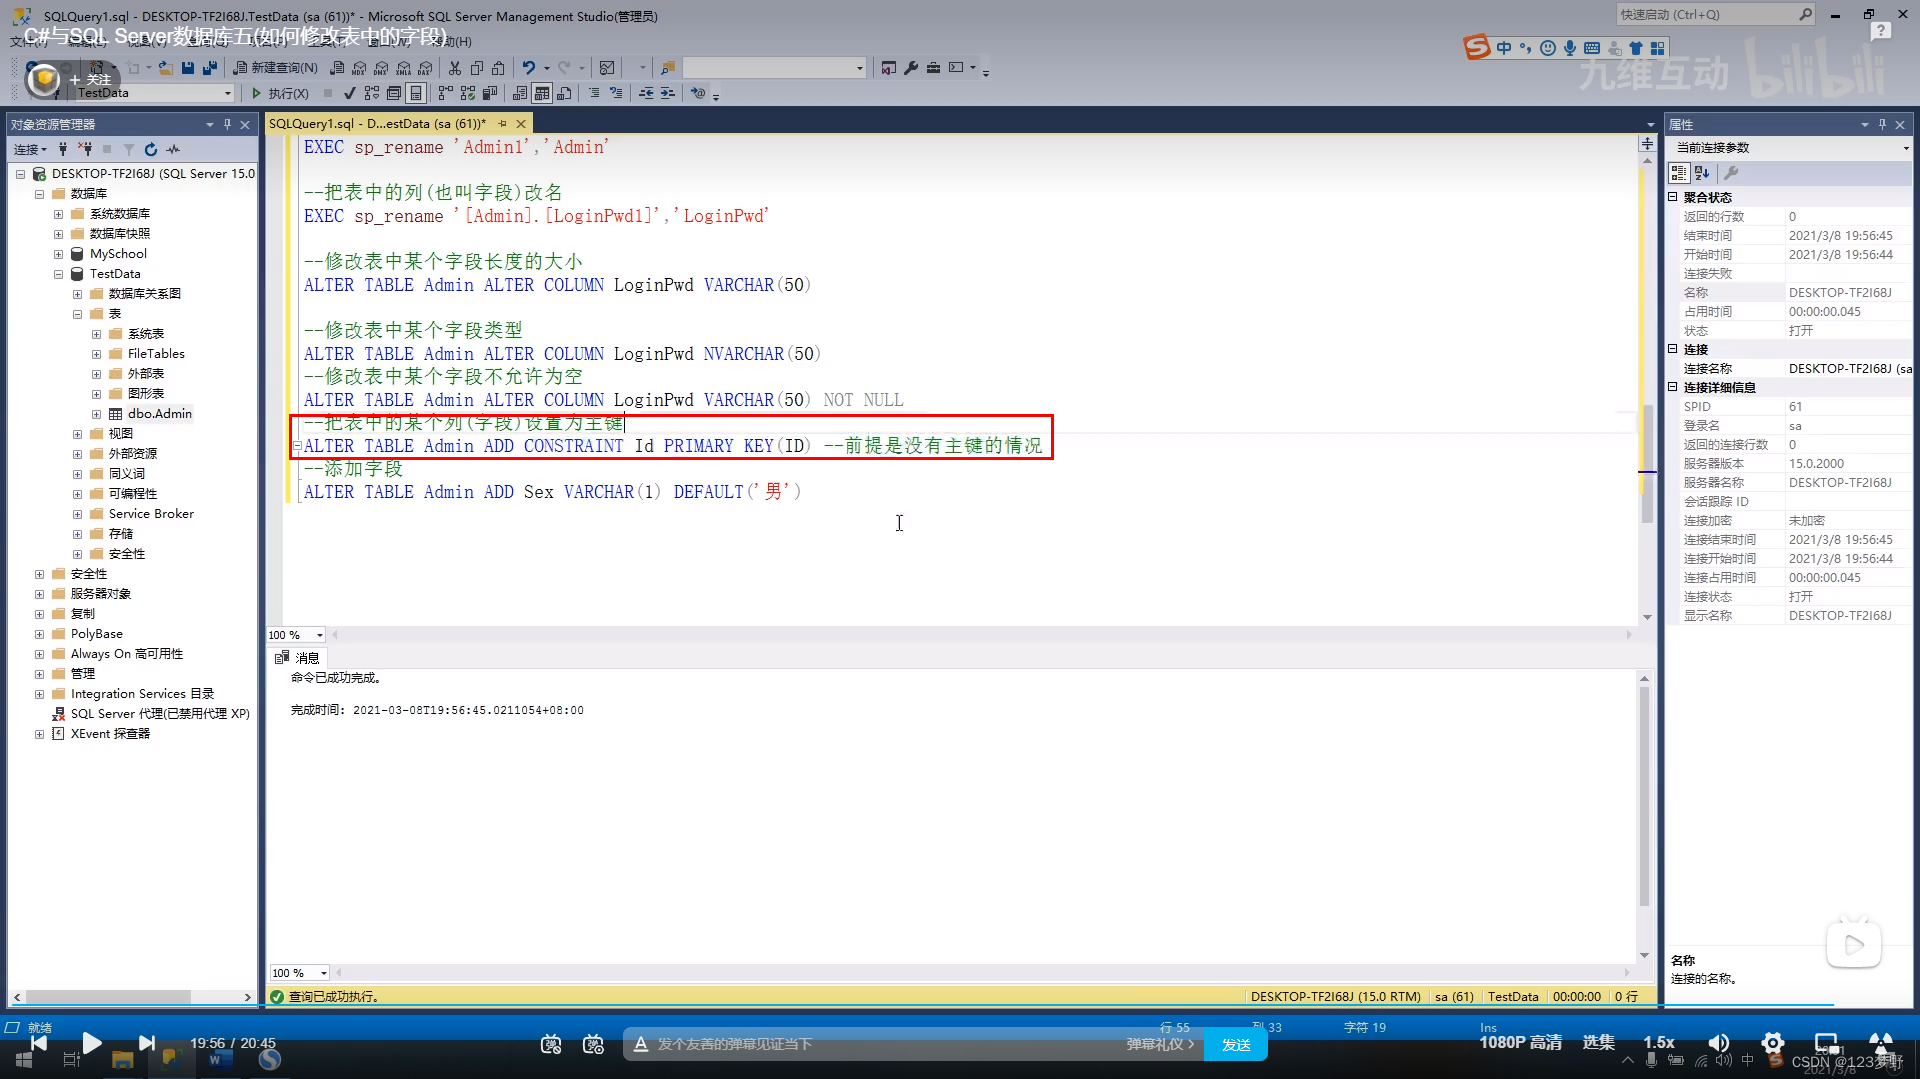This screenshot has width=1920, height=1079.
Task: Click Categorized view icon in Properties panel
Action: 1679,173
